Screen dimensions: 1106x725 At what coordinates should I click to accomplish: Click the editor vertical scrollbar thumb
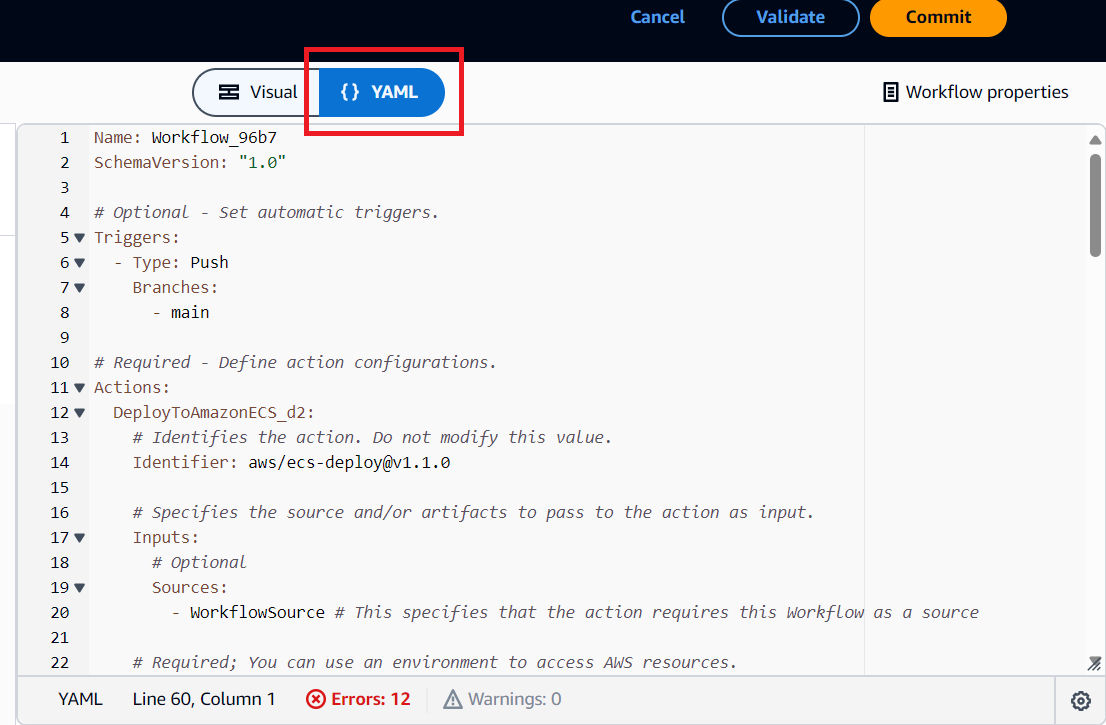click(1095, 205)
